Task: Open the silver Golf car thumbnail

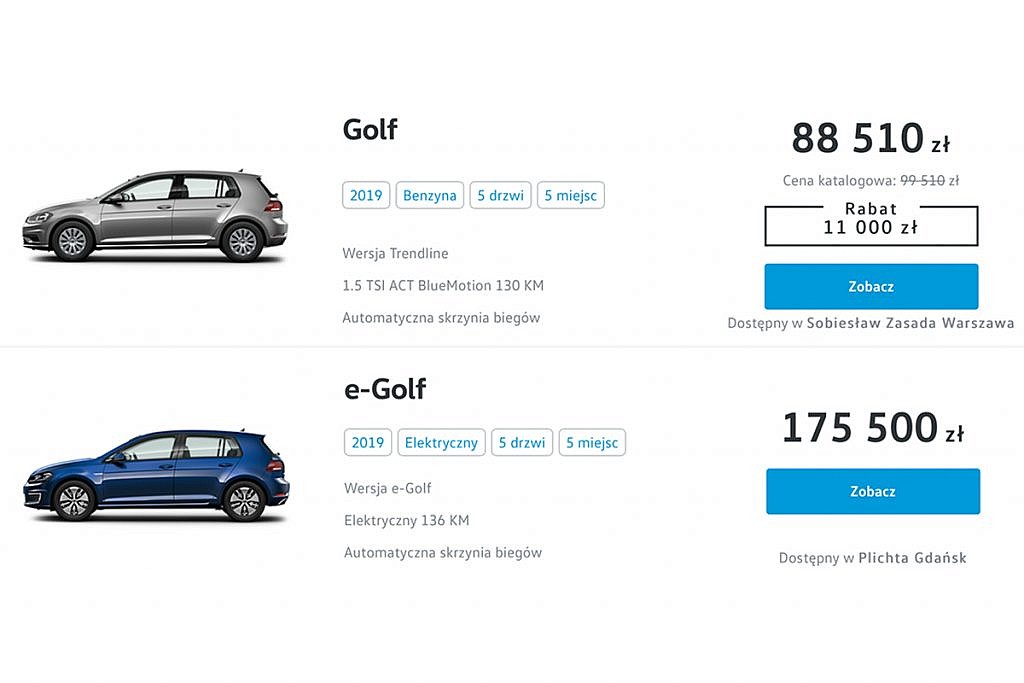Action: point(155,215)
